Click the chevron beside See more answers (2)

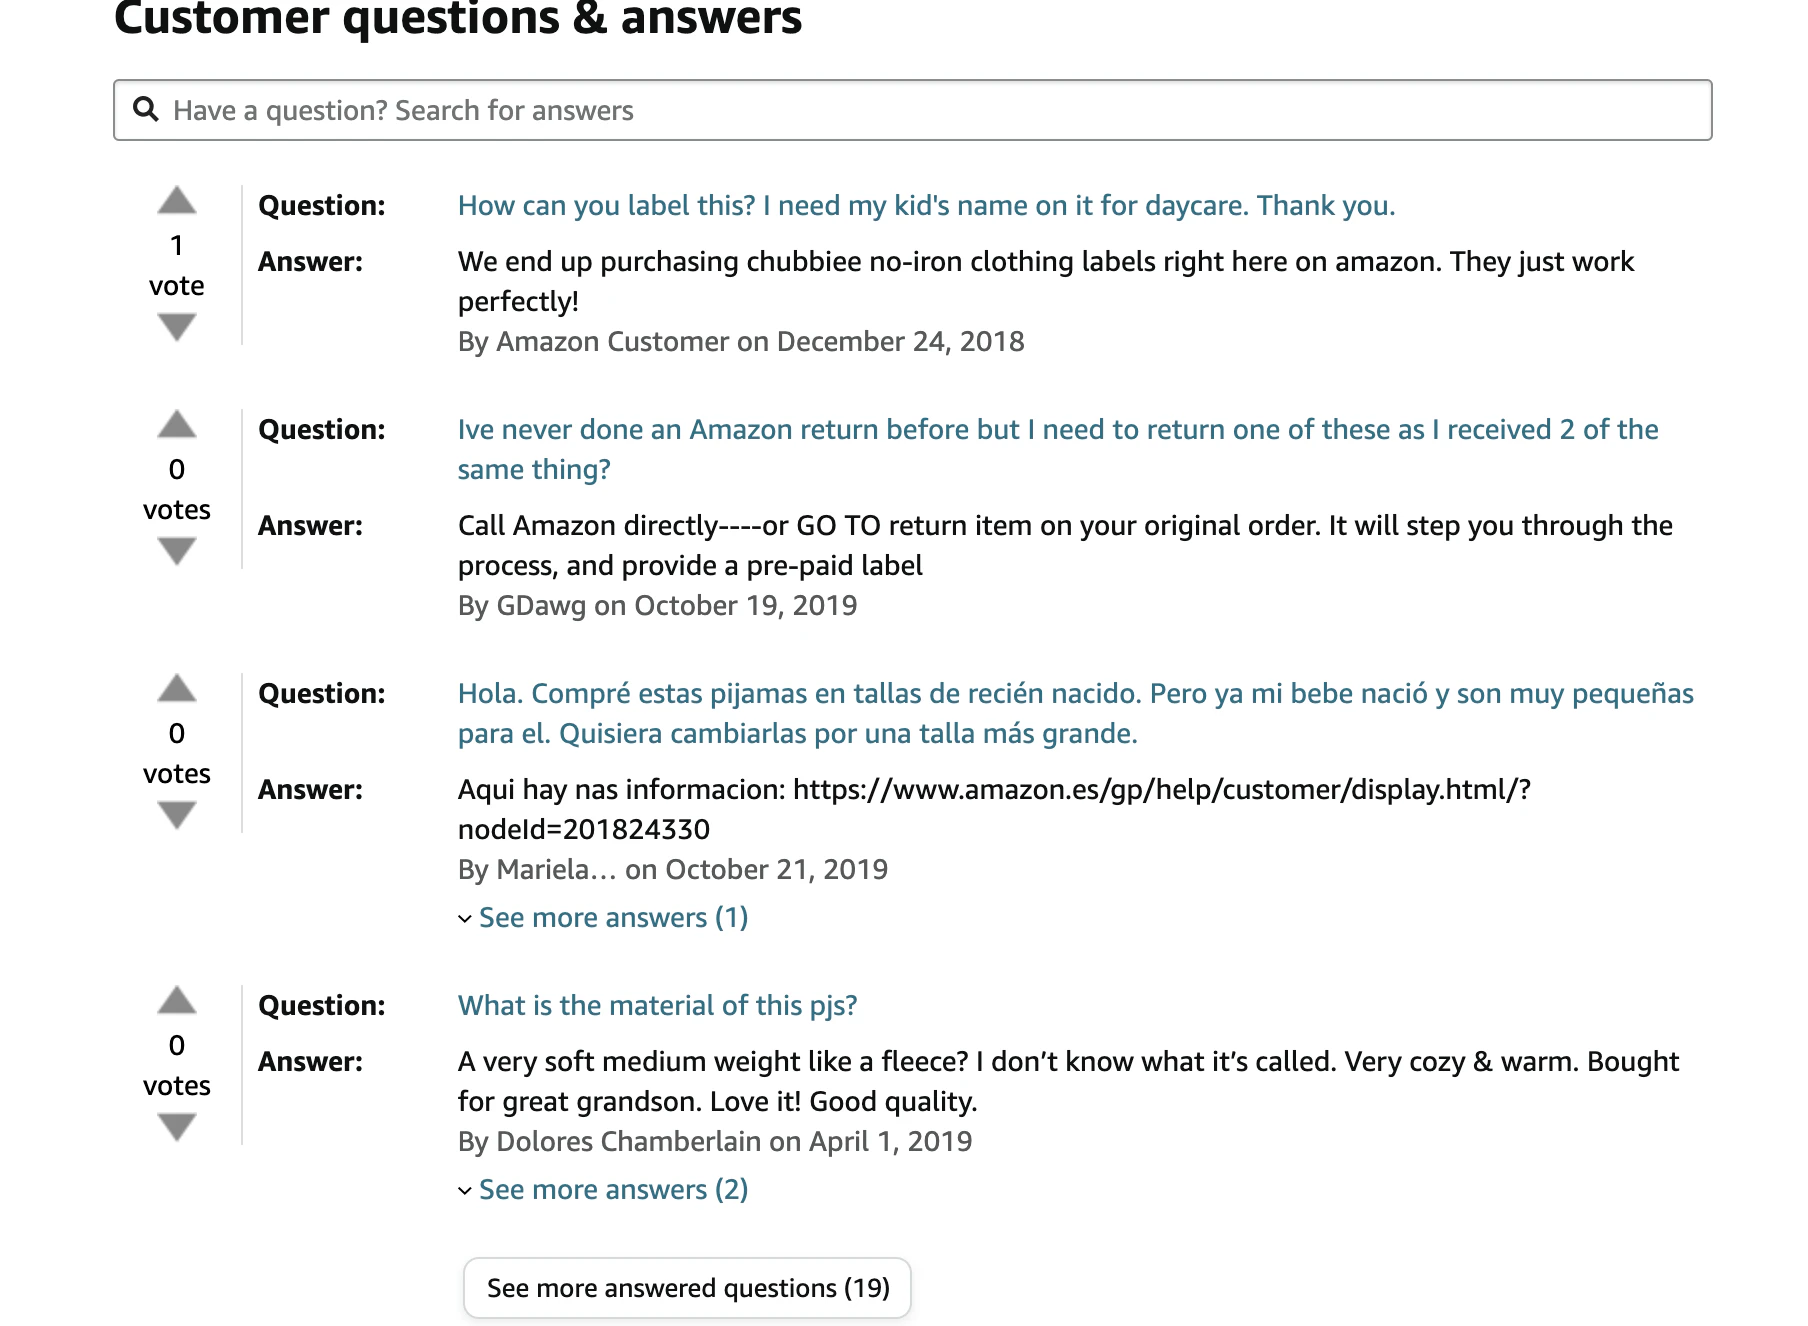tap(465, 1191)
